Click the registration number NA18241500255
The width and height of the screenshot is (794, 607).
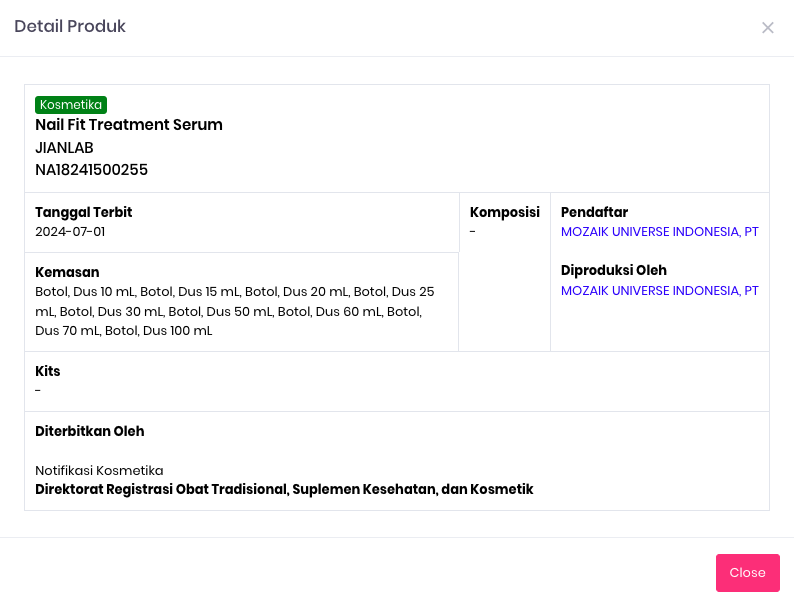[x=91, y=170]
